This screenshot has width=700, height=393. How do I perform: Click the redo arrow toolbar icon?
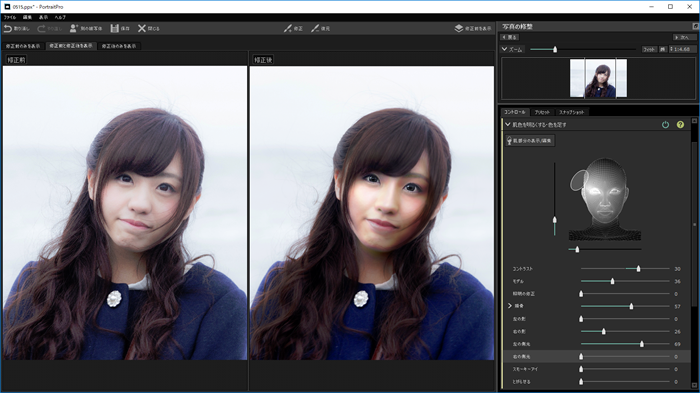[41, 29]
